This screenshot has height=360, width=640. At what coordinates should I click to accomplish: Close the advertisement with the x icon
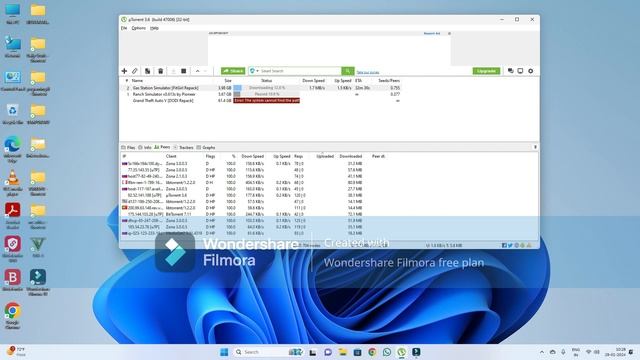click(449, 33)
